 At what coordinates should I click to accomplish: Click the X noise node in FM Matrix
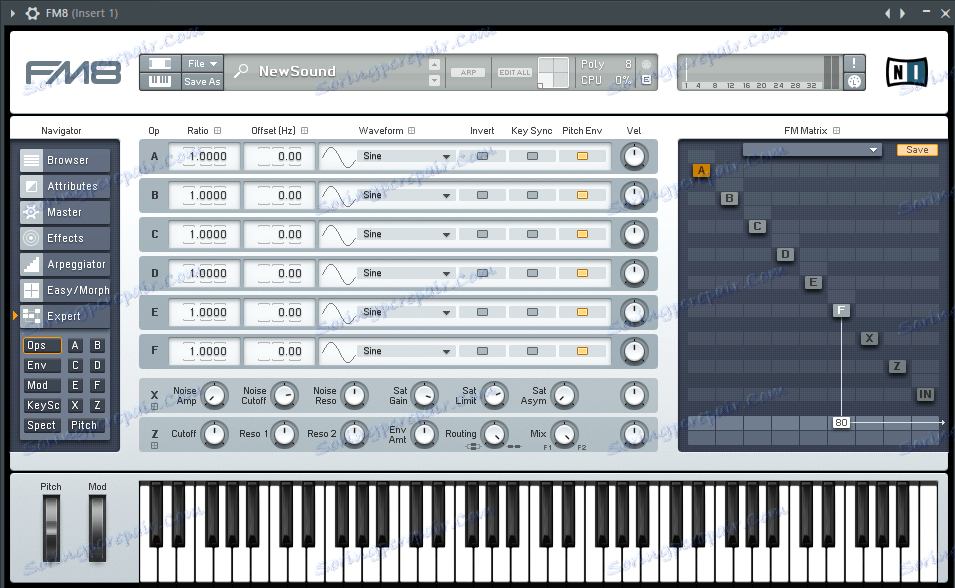click(x=869, y=338)
